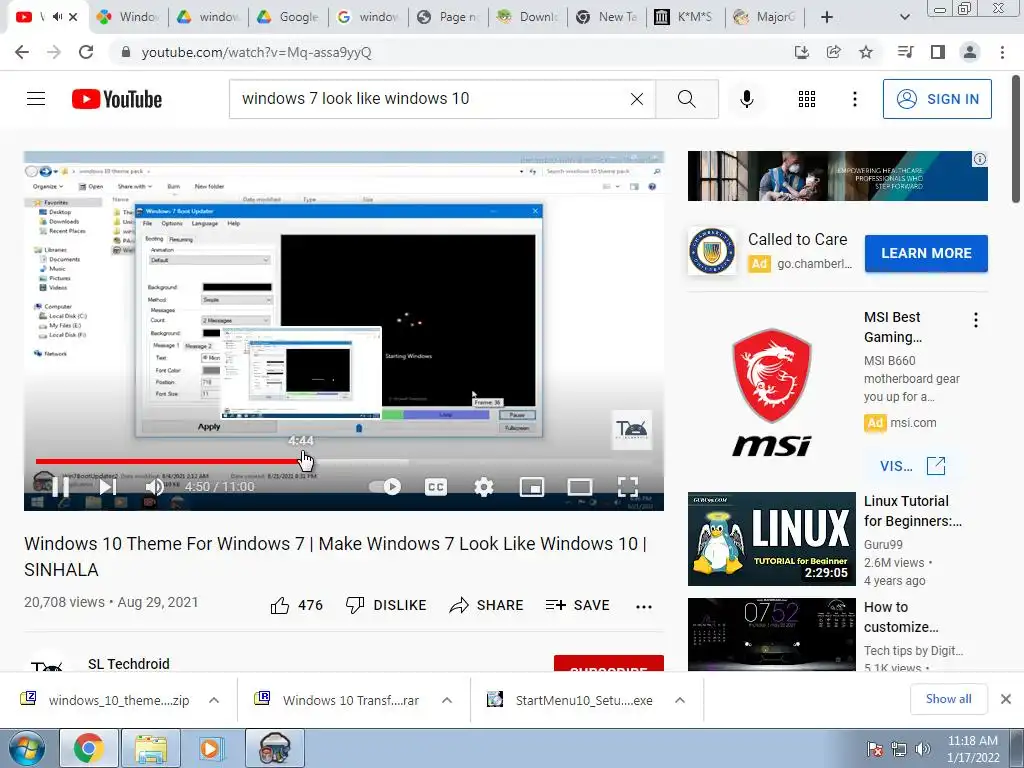
Task: Click the Called to Care ad title
Action: (797, 240)
